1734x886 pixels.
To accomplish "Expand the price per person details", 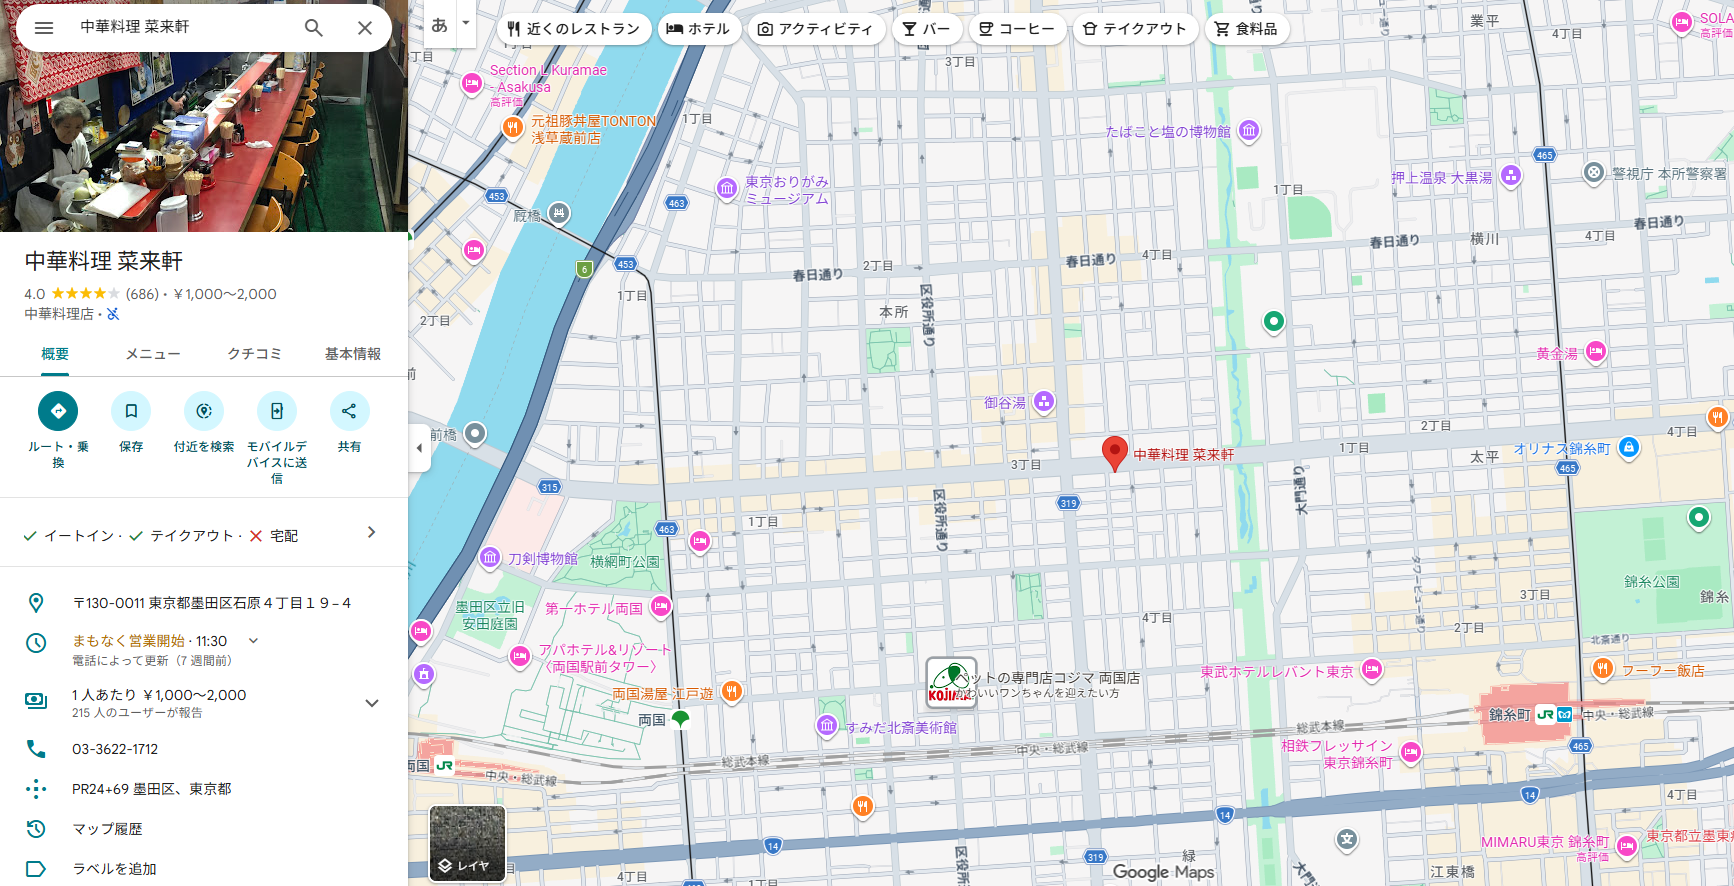I will click(x=372, y=703).
